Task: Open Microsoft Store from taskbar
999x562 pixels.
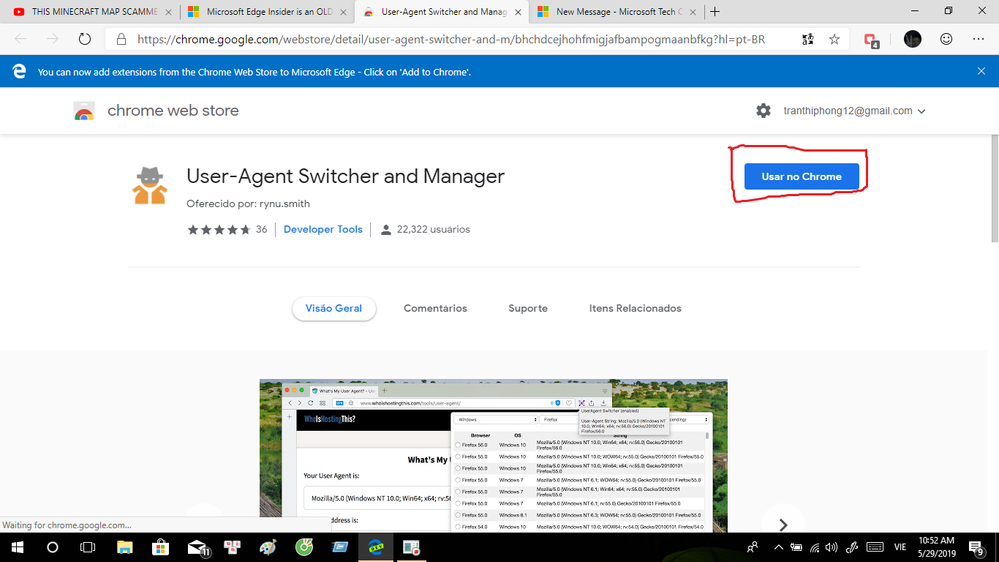Action: click(160, 547)
